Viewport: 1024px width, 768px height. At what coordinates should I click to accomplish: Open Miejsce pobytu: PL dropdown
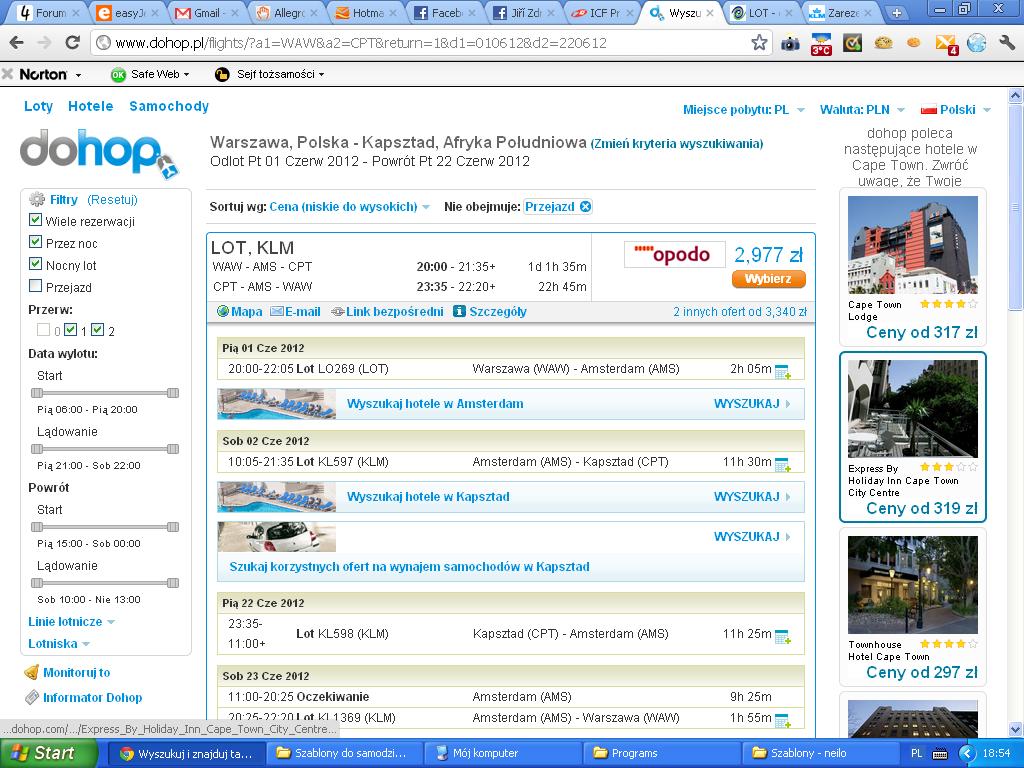pyautogui.click(x=743, y=110)
